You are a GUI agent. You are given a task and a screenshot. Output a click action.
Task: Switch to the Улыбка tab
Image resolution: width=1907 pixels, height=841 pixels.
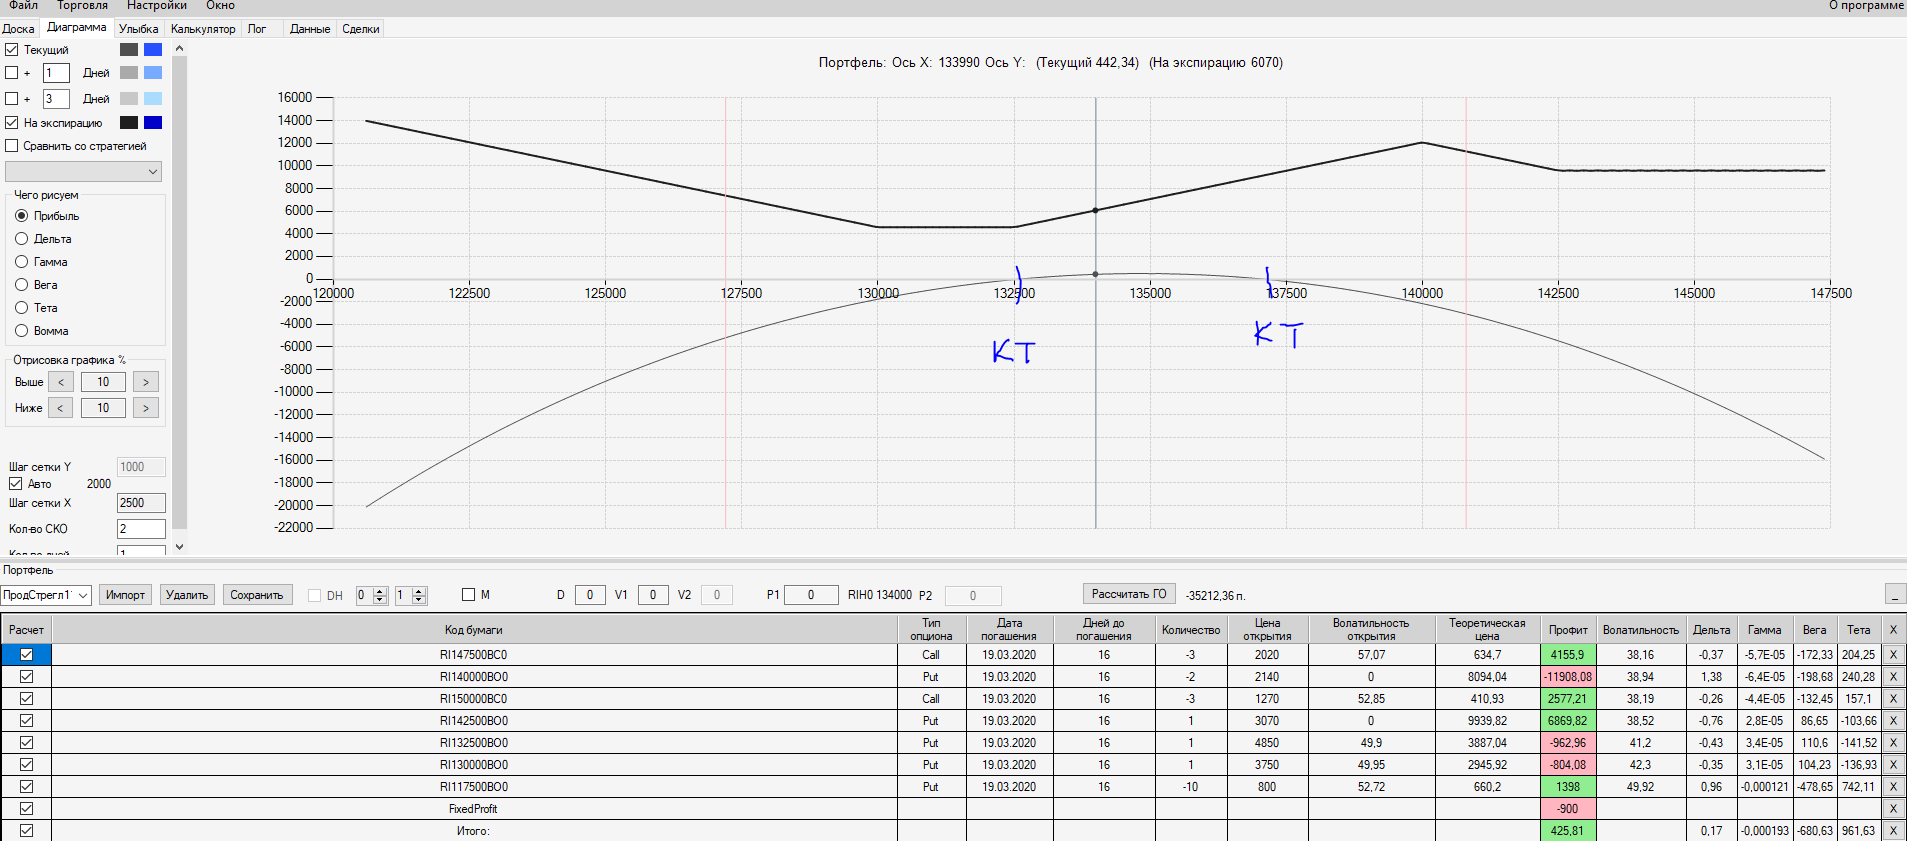139,29
